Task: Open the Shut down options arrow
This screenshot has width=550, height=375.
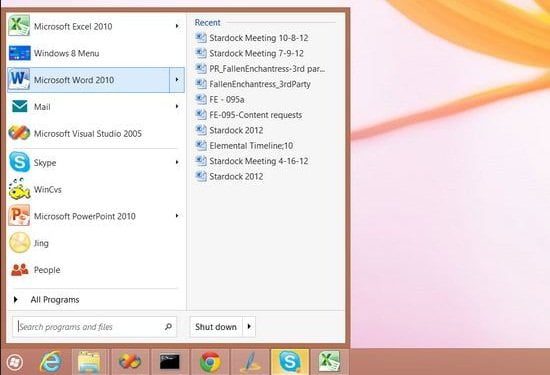Action: pos(249,327)
